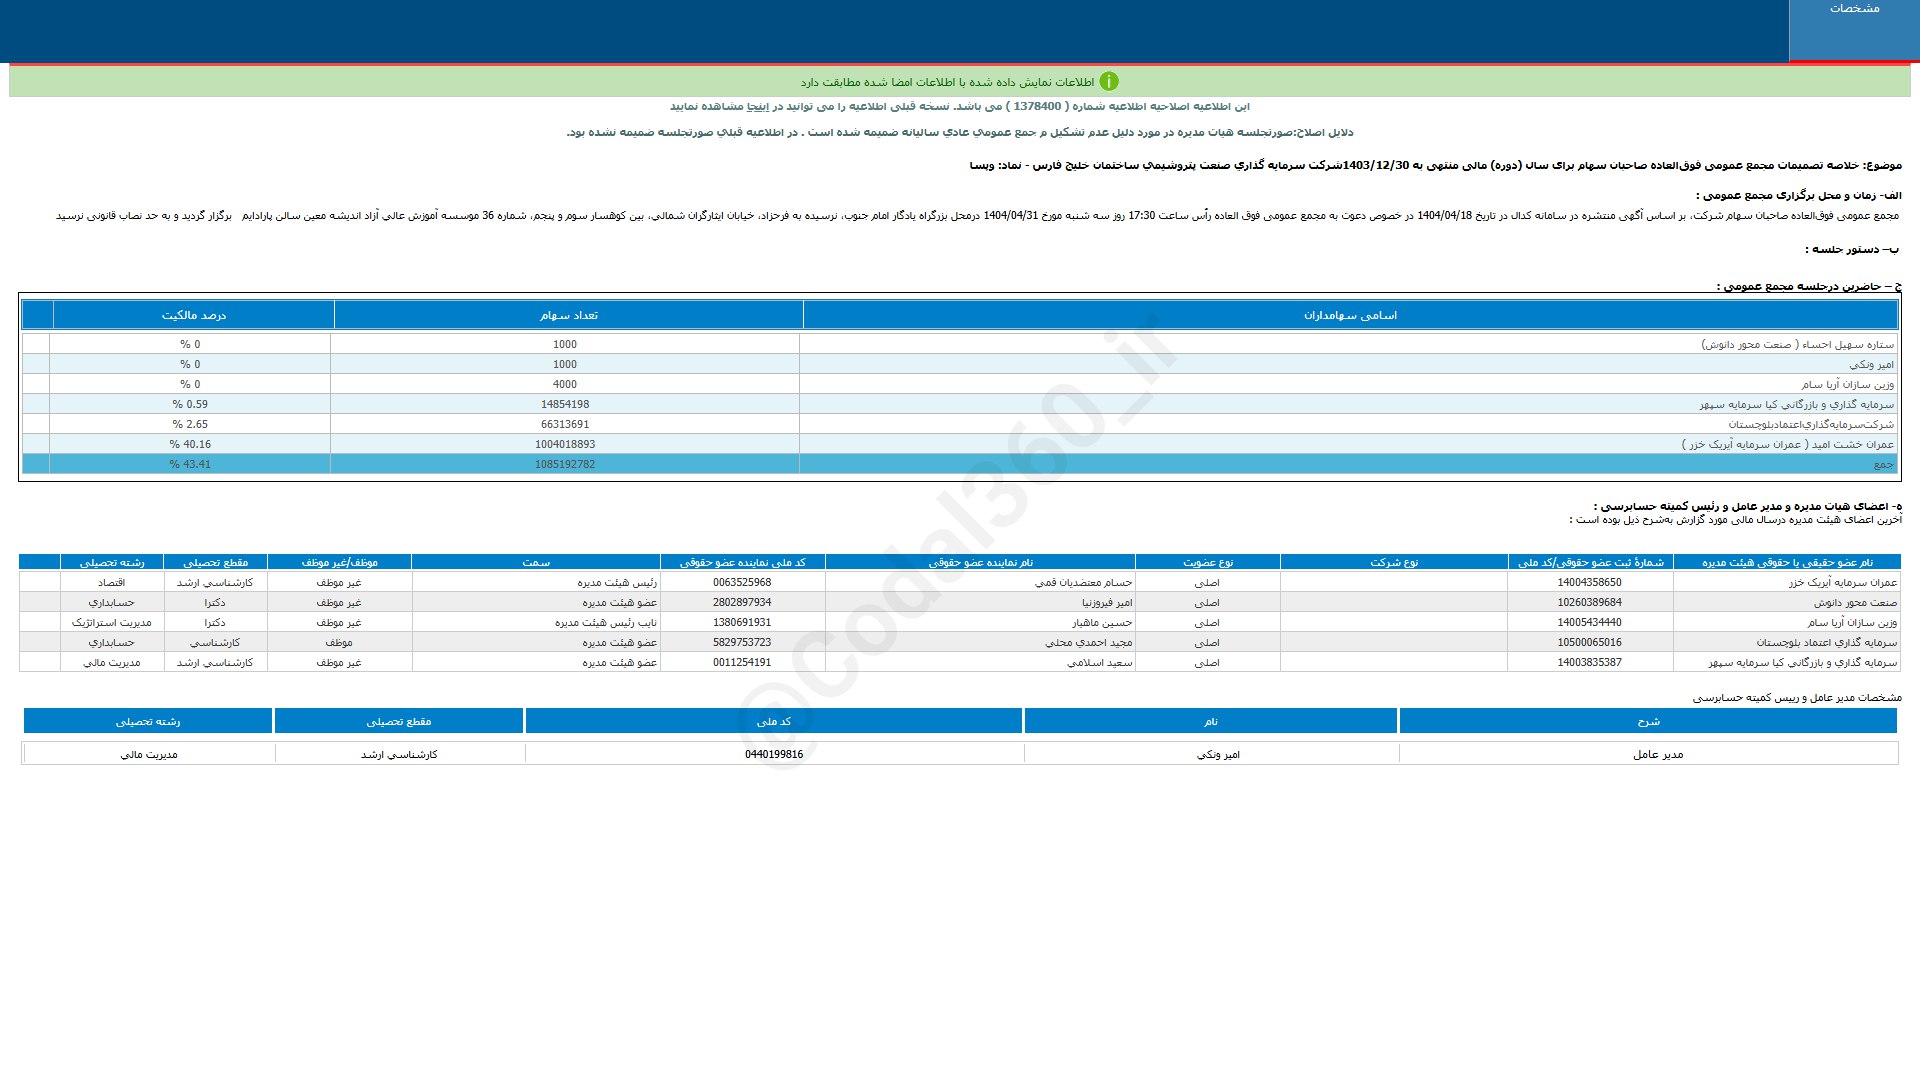Open the اینجا link for the previous version
The width and height of the screenshot is (1920, 1080).
click(x=759, y=106)
